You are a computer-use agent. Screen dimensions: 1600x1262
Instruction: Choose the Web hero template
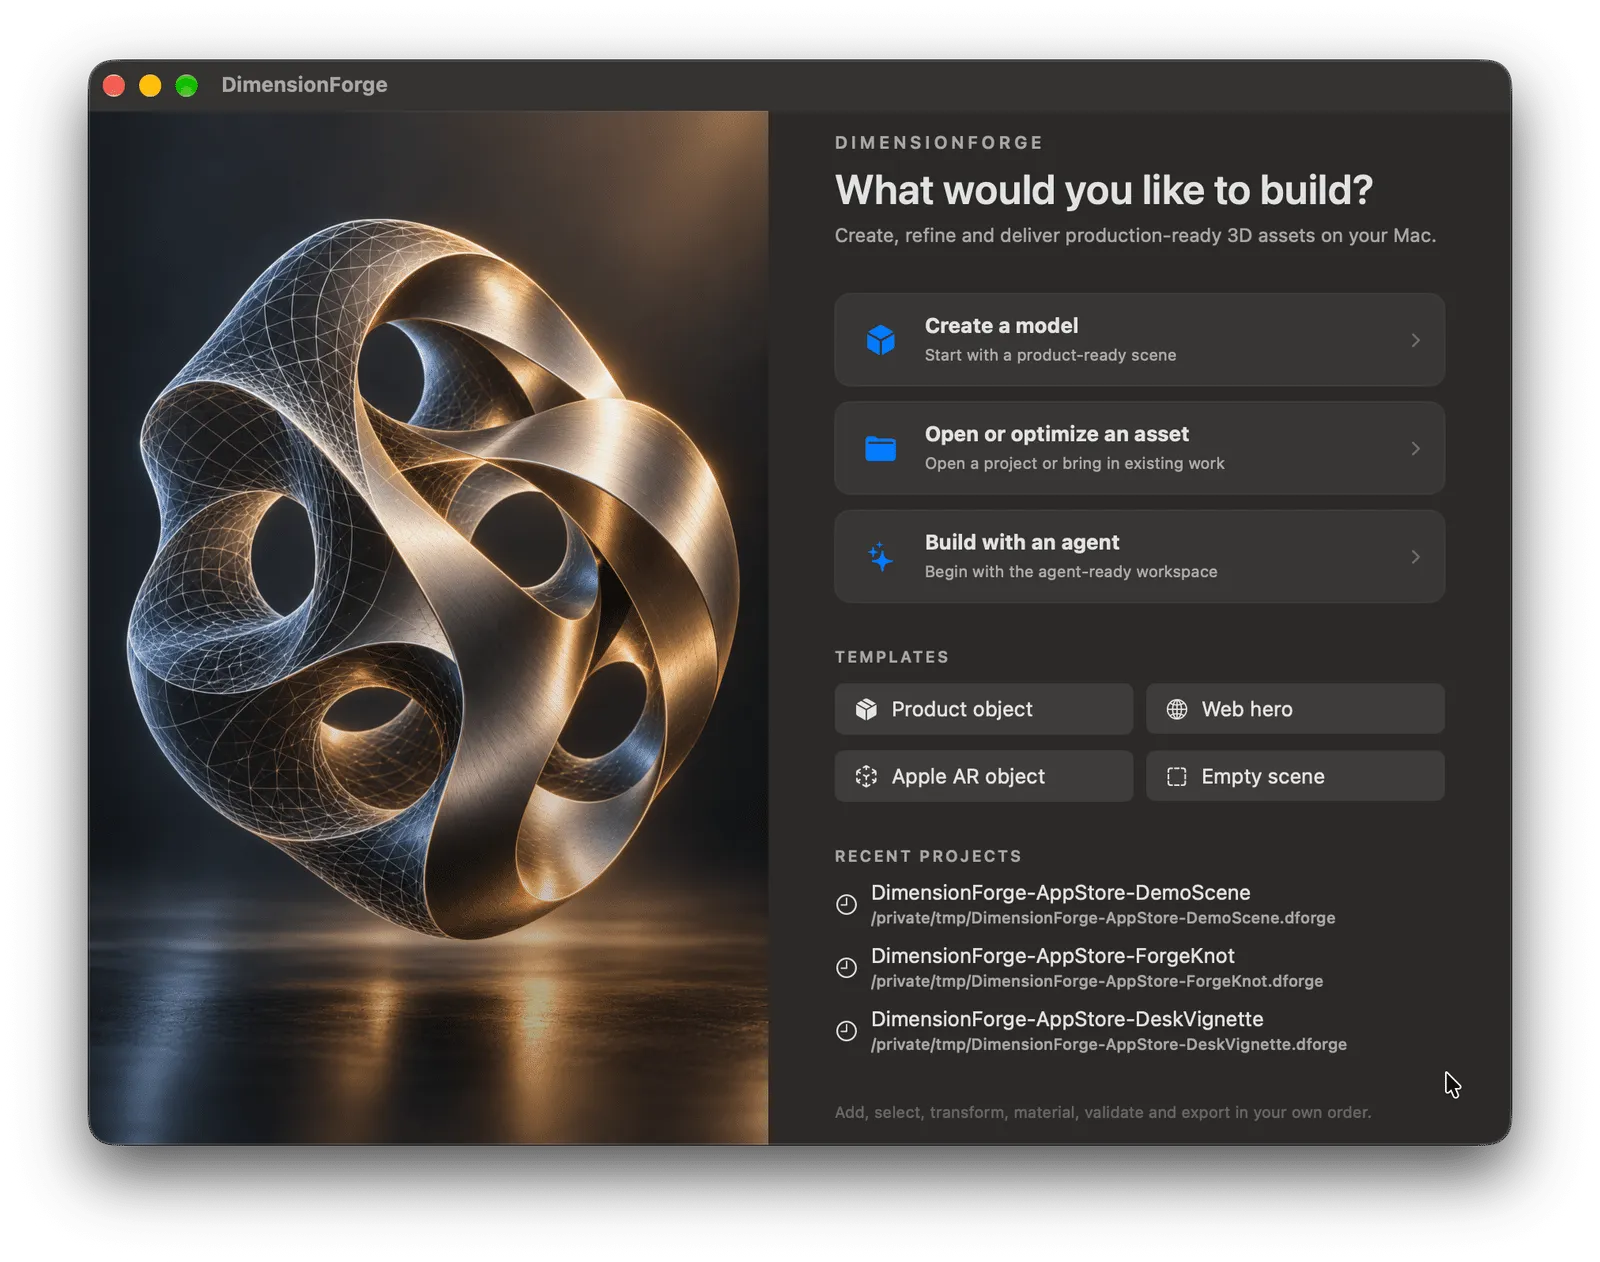click(1295, 709)
